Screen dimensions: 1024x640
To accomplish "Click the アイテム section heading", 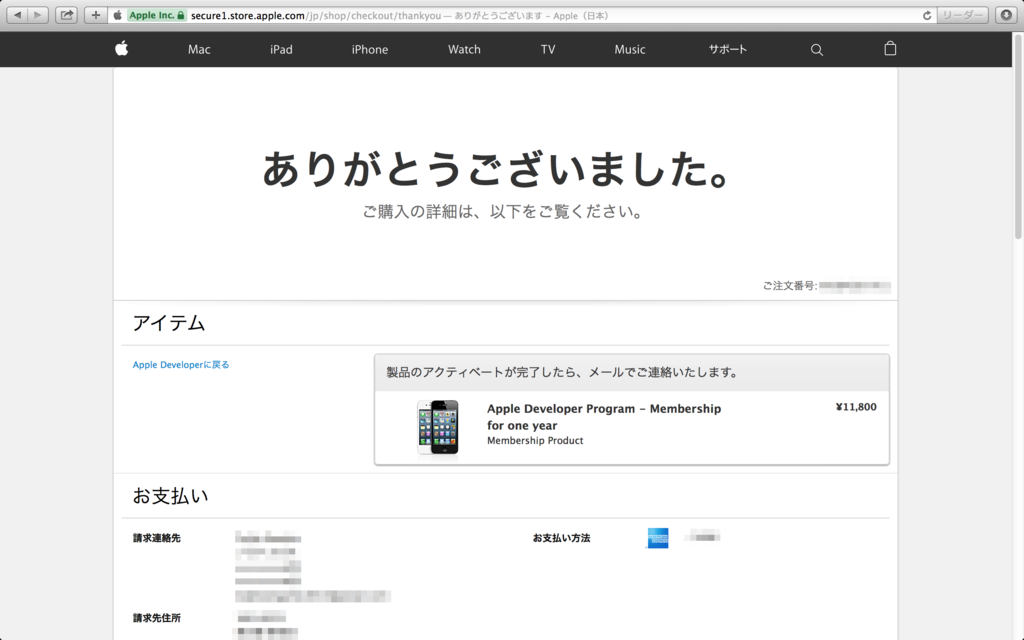I will (169, 323).
